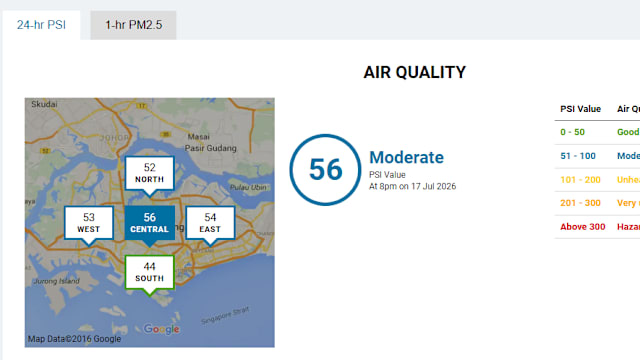Click the Pasir Gudang label on map
Image resolution: width=640 pixels, height=360 pixels.
tap(211, 148)
